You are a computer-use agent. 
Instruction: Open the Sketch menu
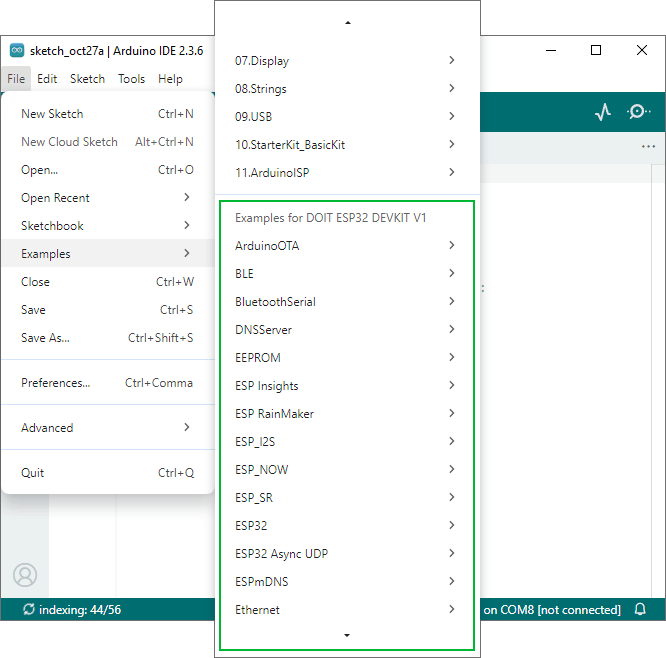[87, 79]
